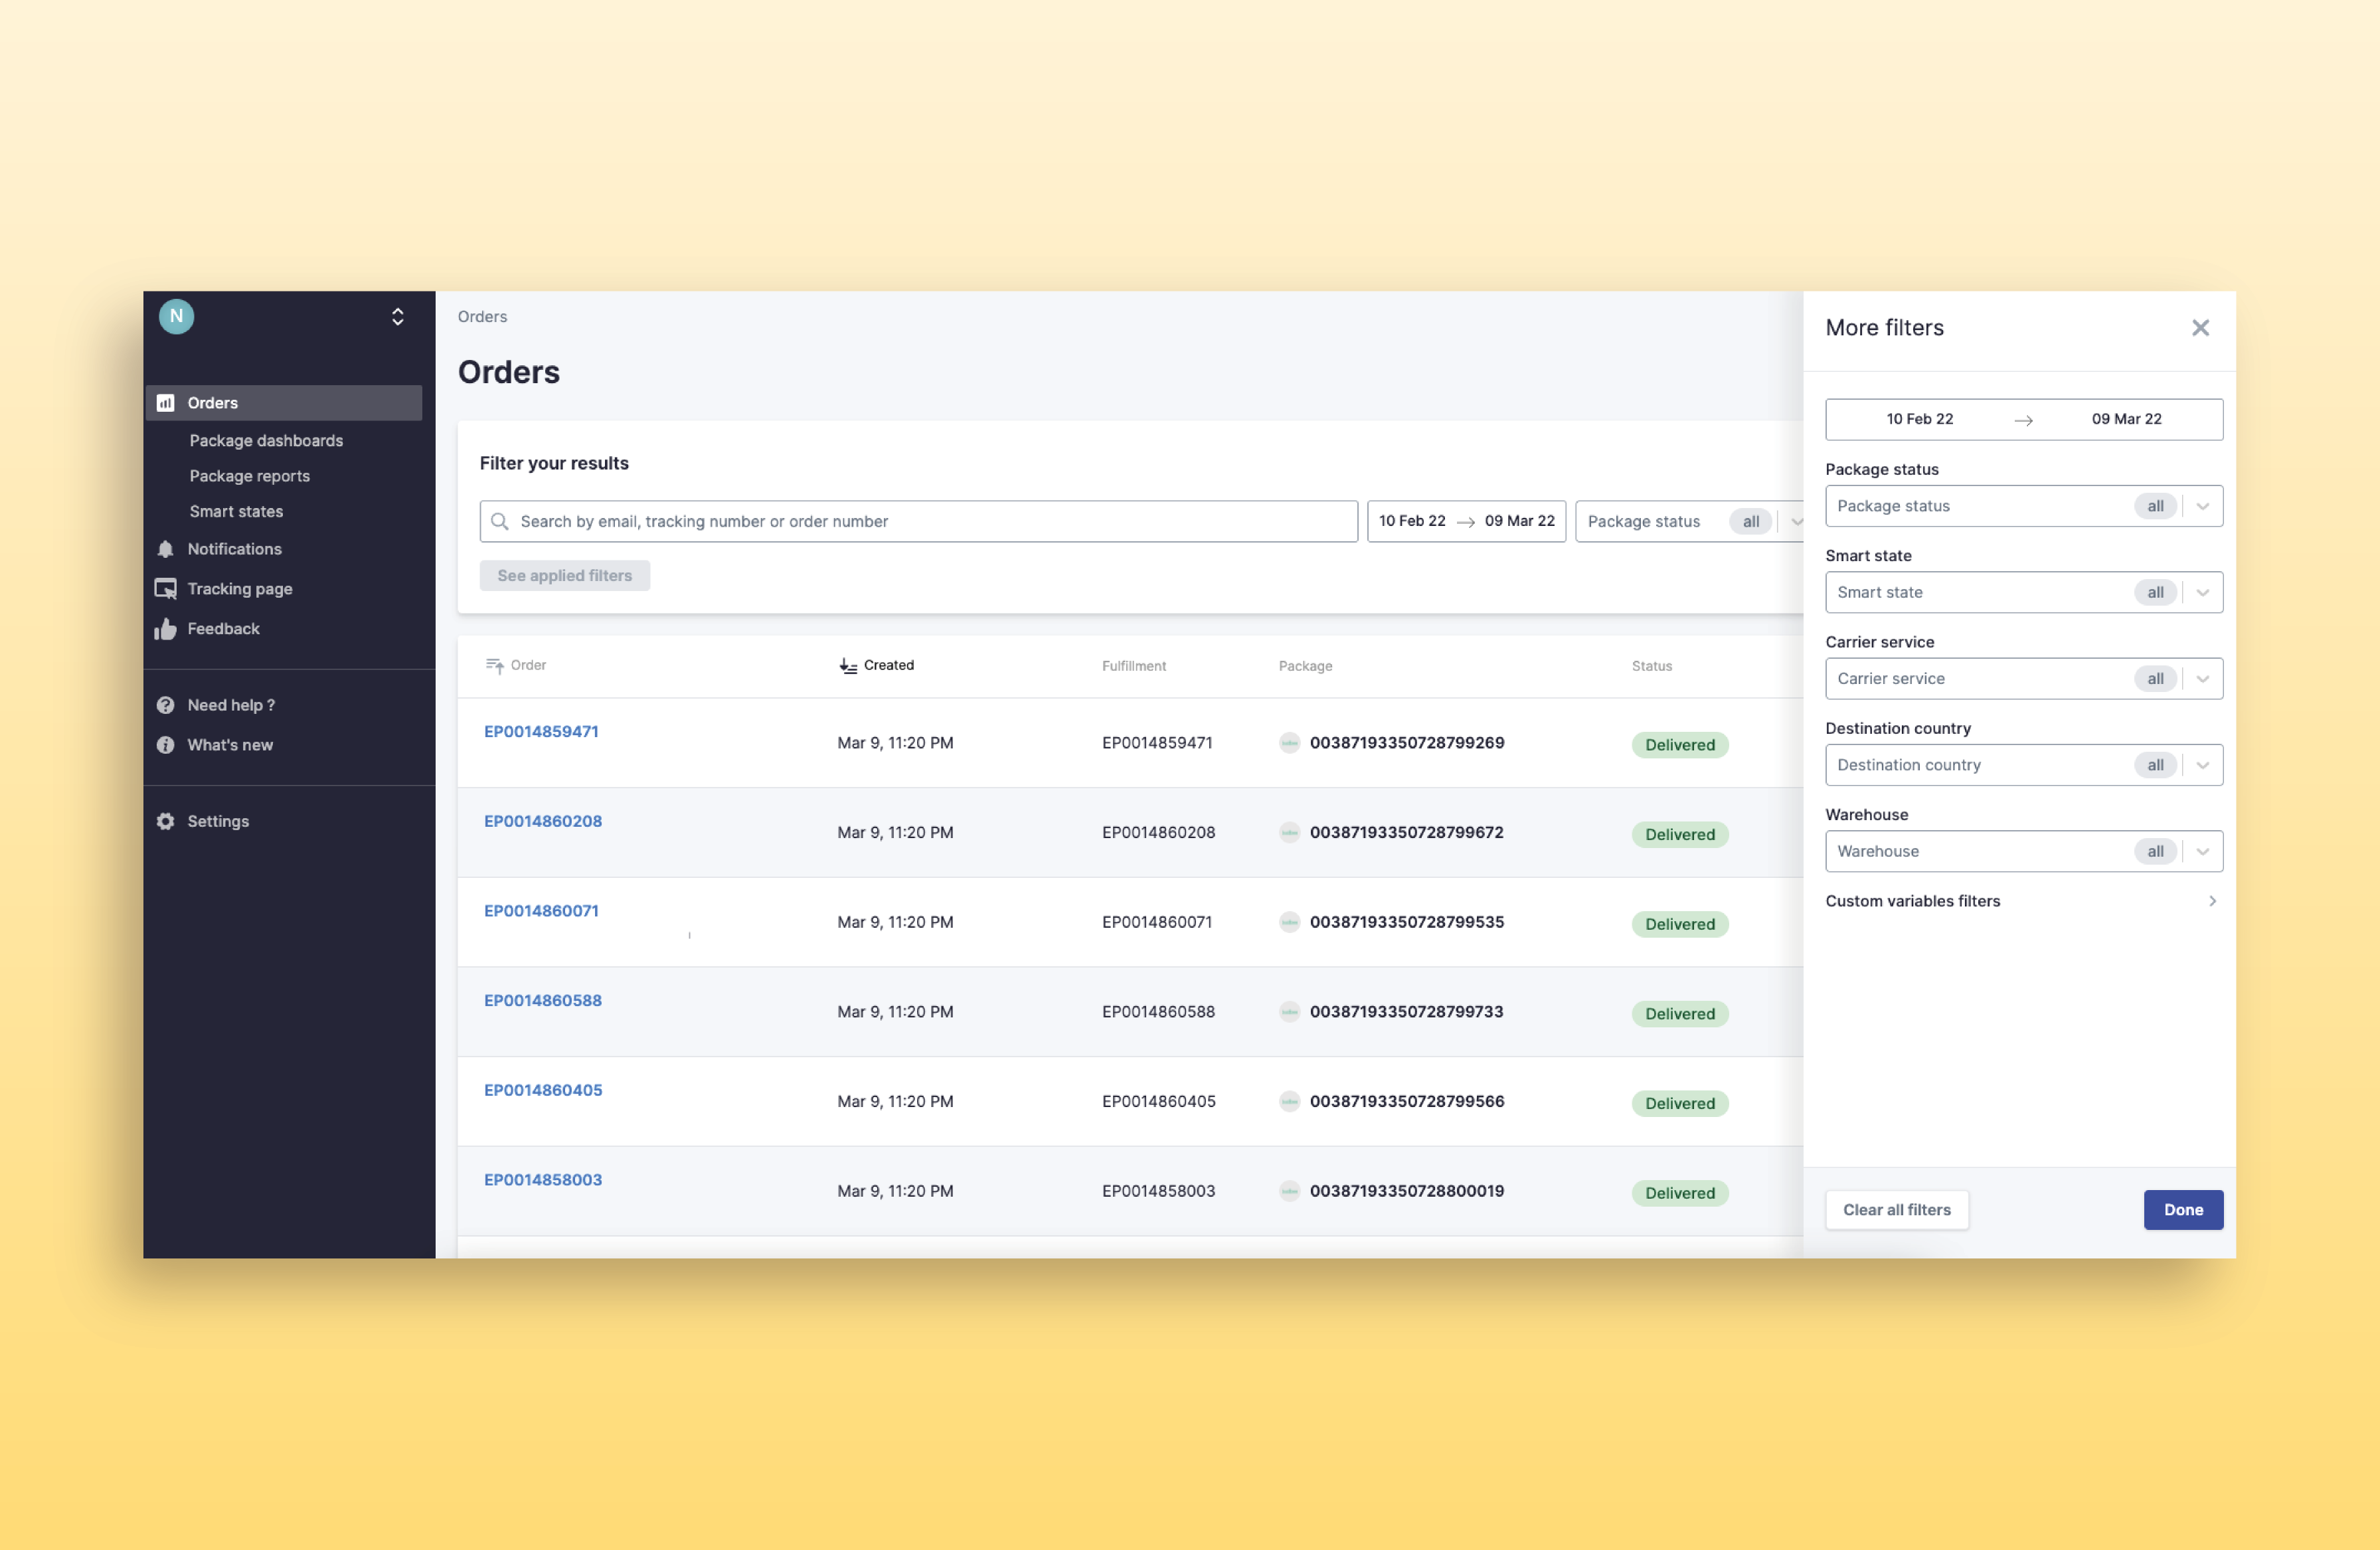Open Package reports in the sidebar
2380x1550 pixels.
point(249,475)
